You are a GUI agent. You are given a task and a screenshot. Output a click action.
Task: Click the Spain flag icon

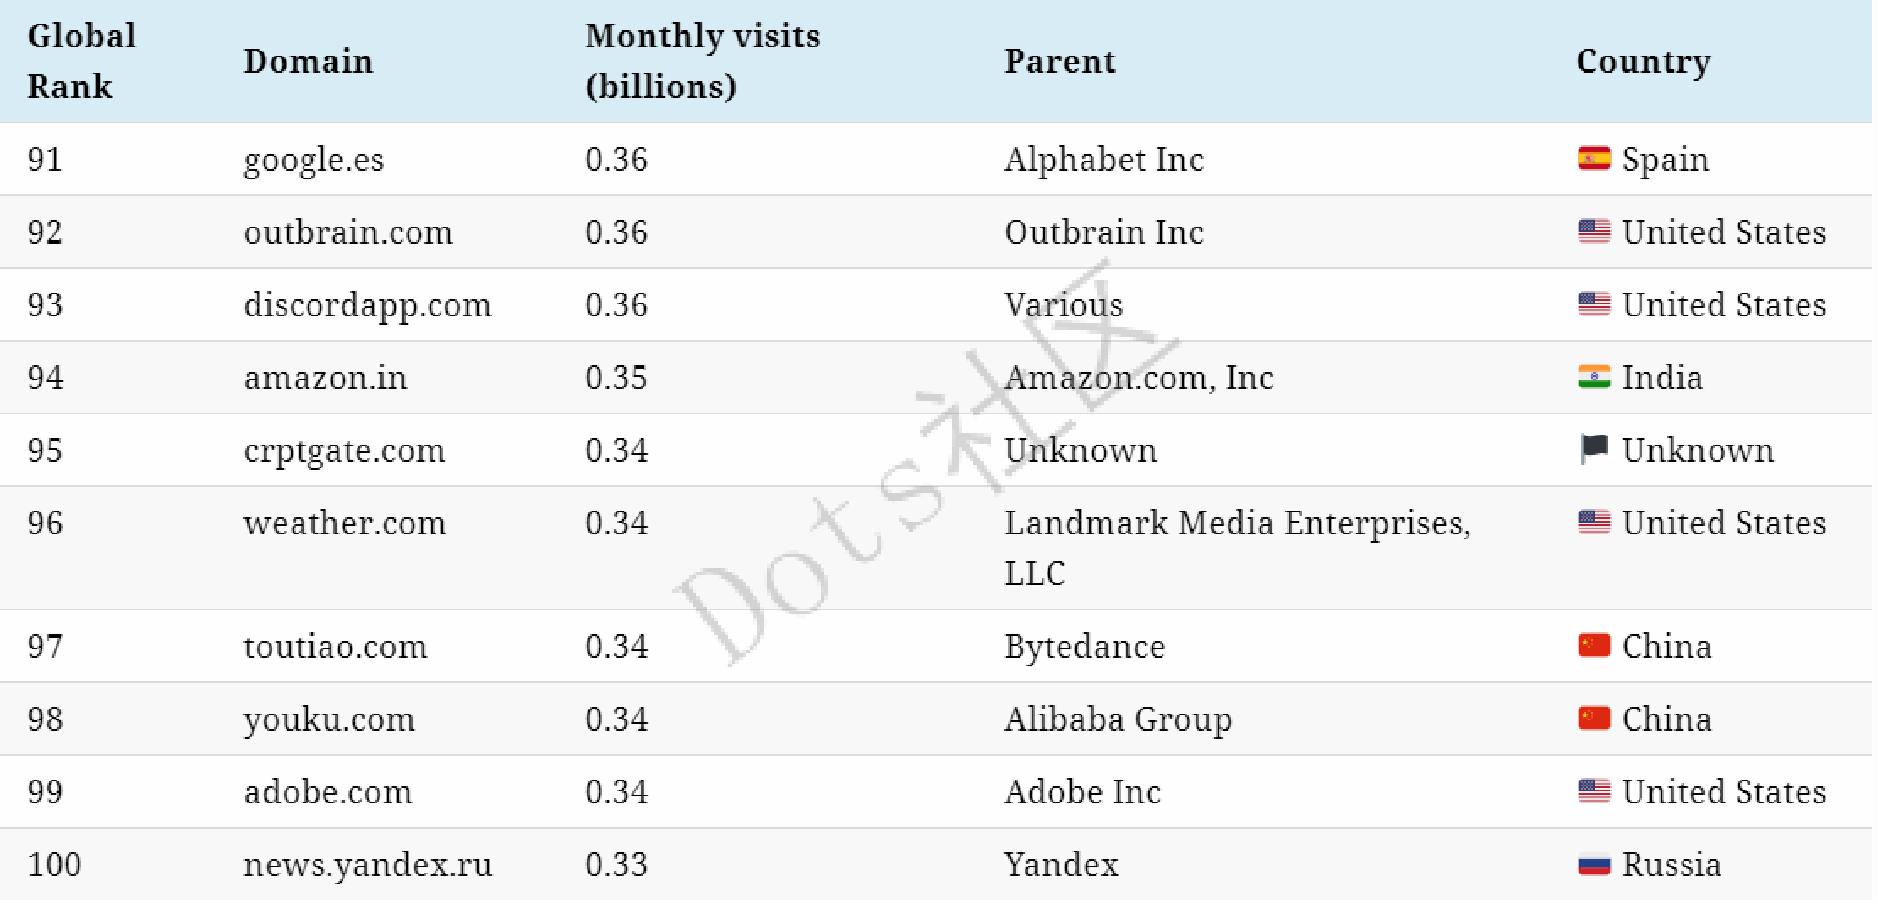click(x=1594, y=159)
